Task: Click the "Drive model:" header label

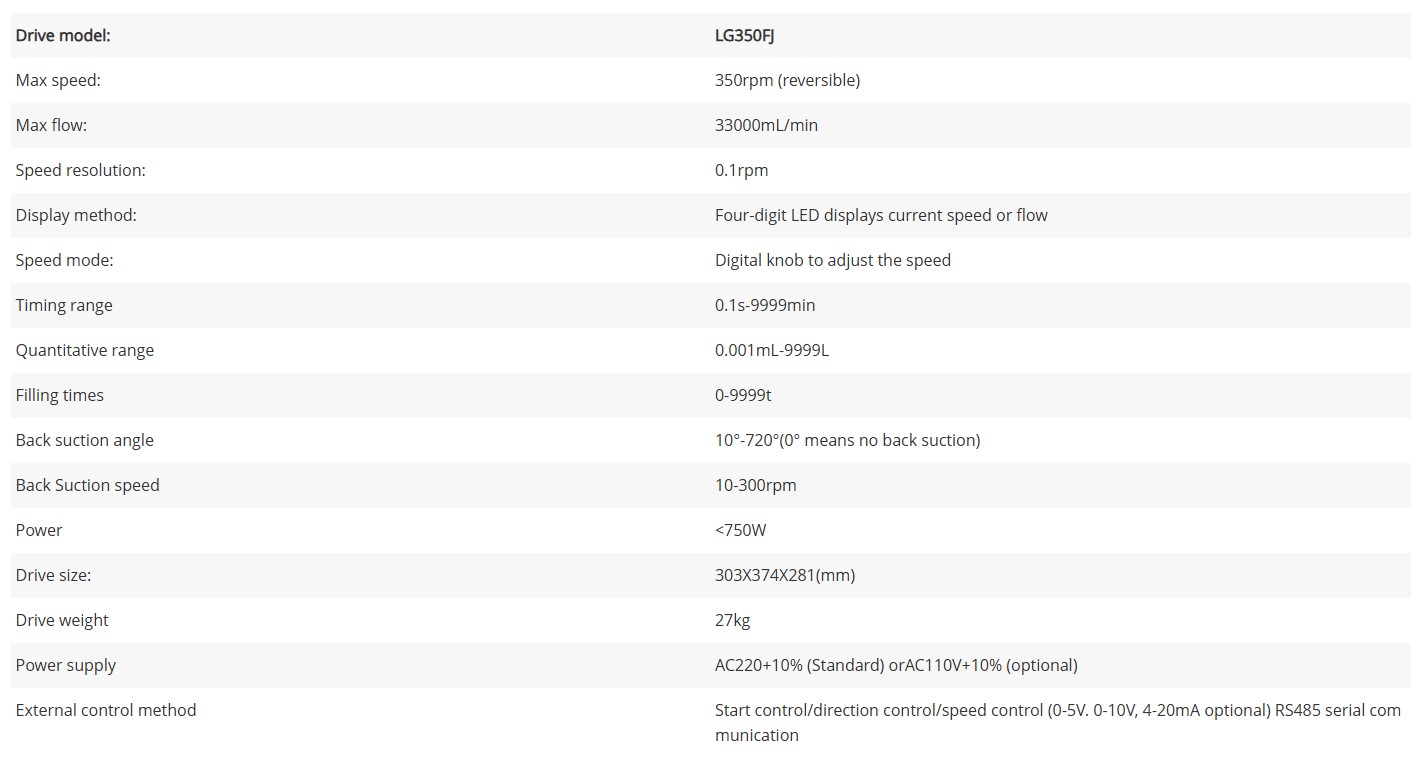Action: 63,35
